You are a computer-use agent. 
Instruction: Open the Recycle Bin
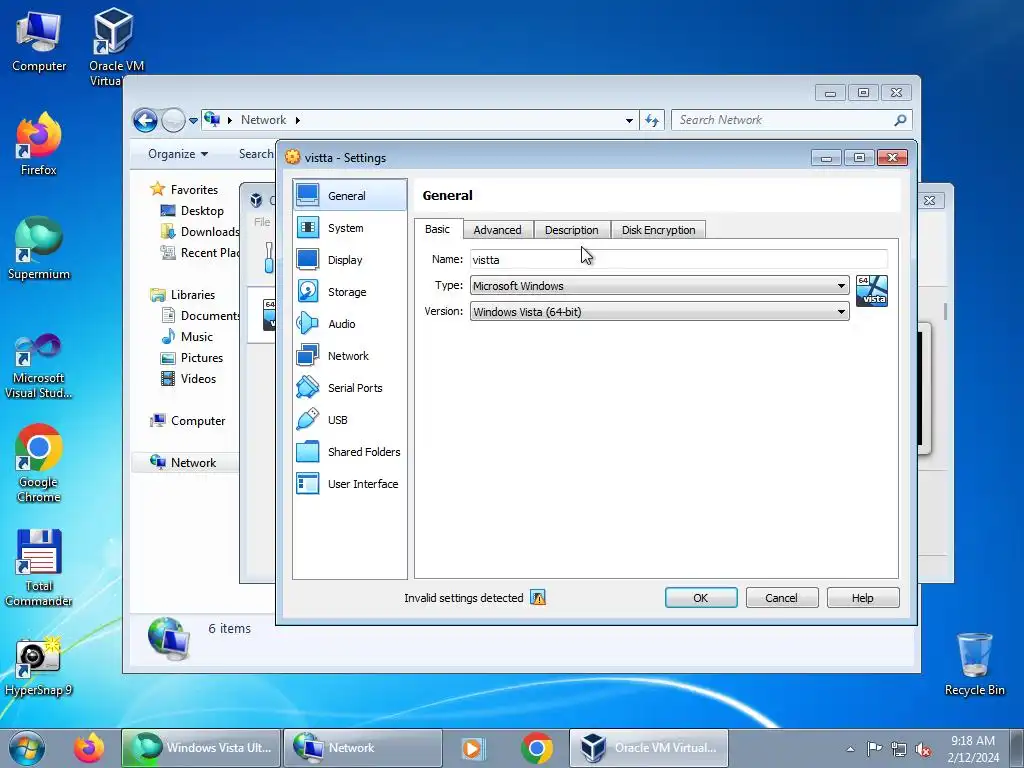(974, 664)
